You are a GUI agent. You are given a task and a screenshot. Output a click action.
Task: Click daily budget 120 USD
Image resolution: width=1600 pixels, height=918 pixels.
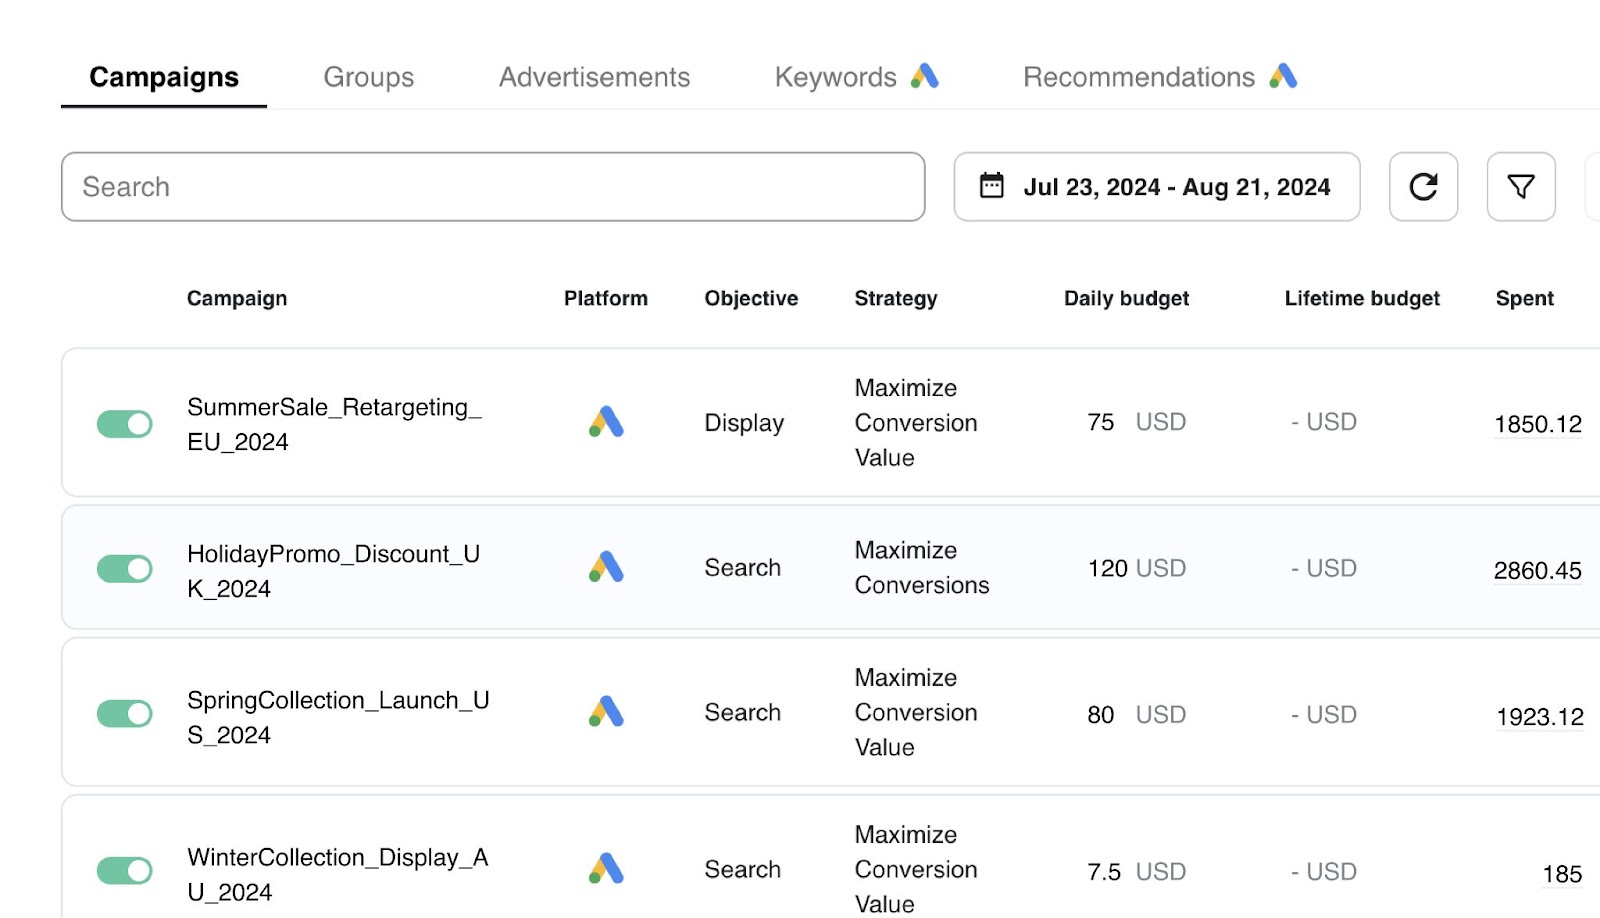coord(1137,568)
